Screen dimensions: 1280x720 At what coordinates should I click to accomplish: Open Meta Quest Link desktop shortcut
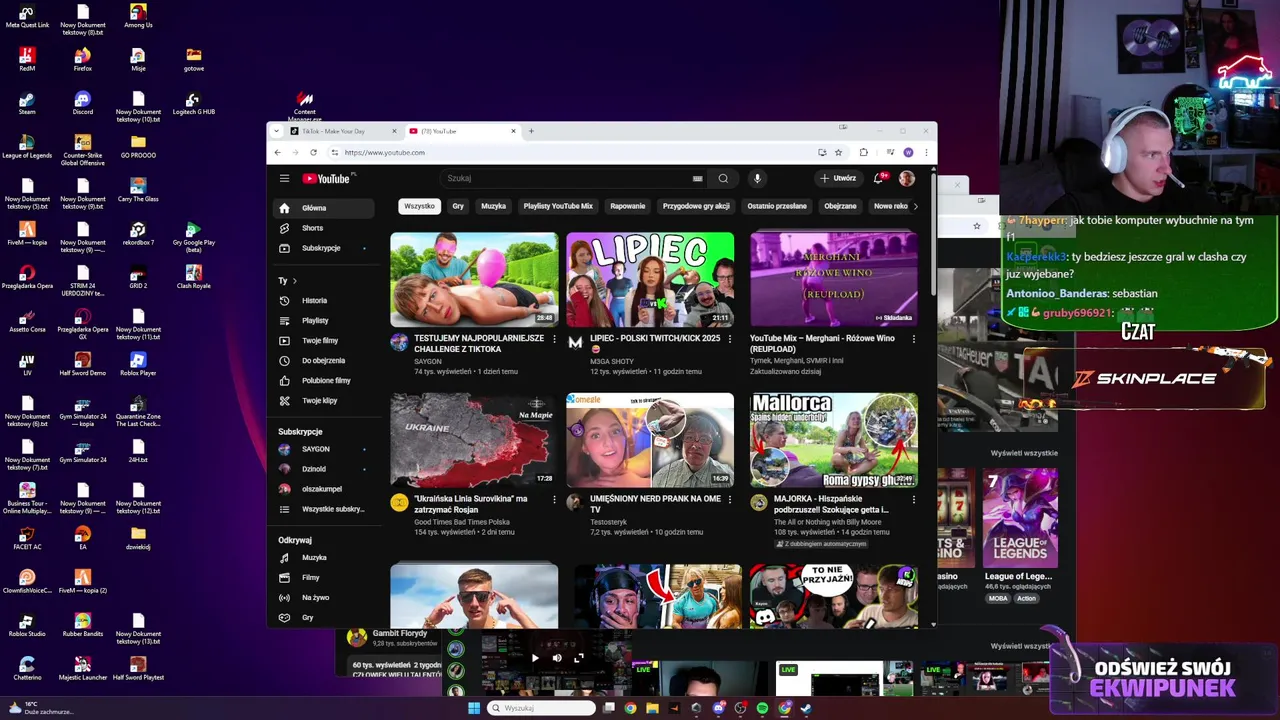27,17
